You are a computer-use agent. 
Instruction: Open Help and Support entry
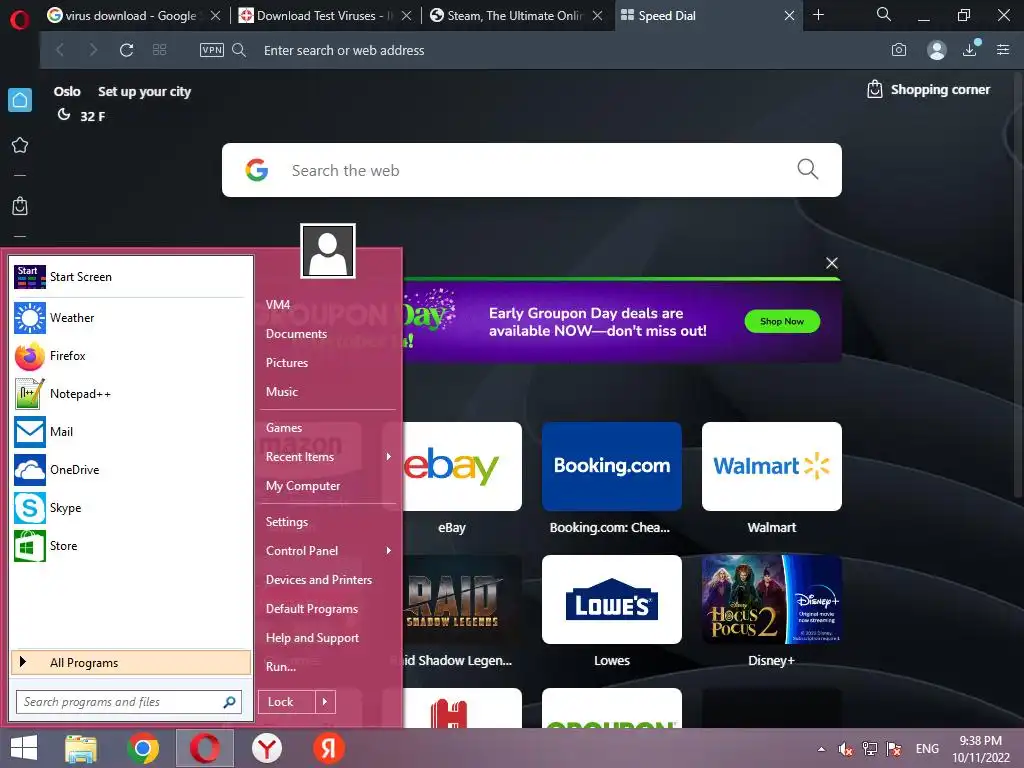(312, 637)
